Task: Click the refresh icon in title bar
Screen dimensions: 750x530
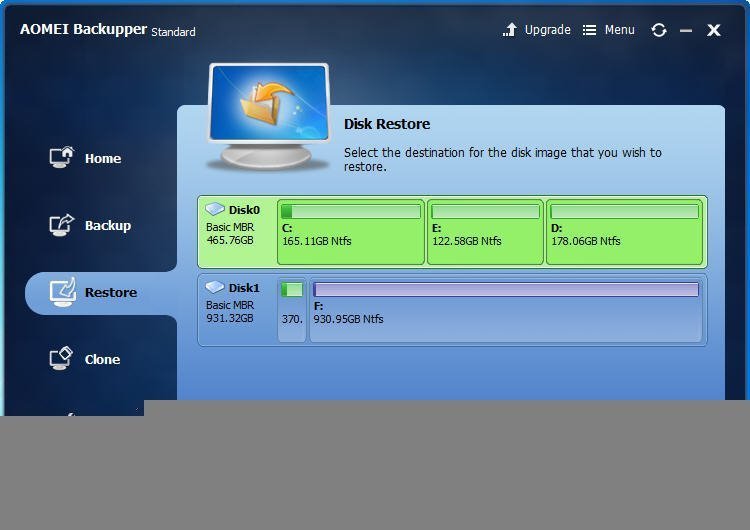Action: tap(659, 30)
